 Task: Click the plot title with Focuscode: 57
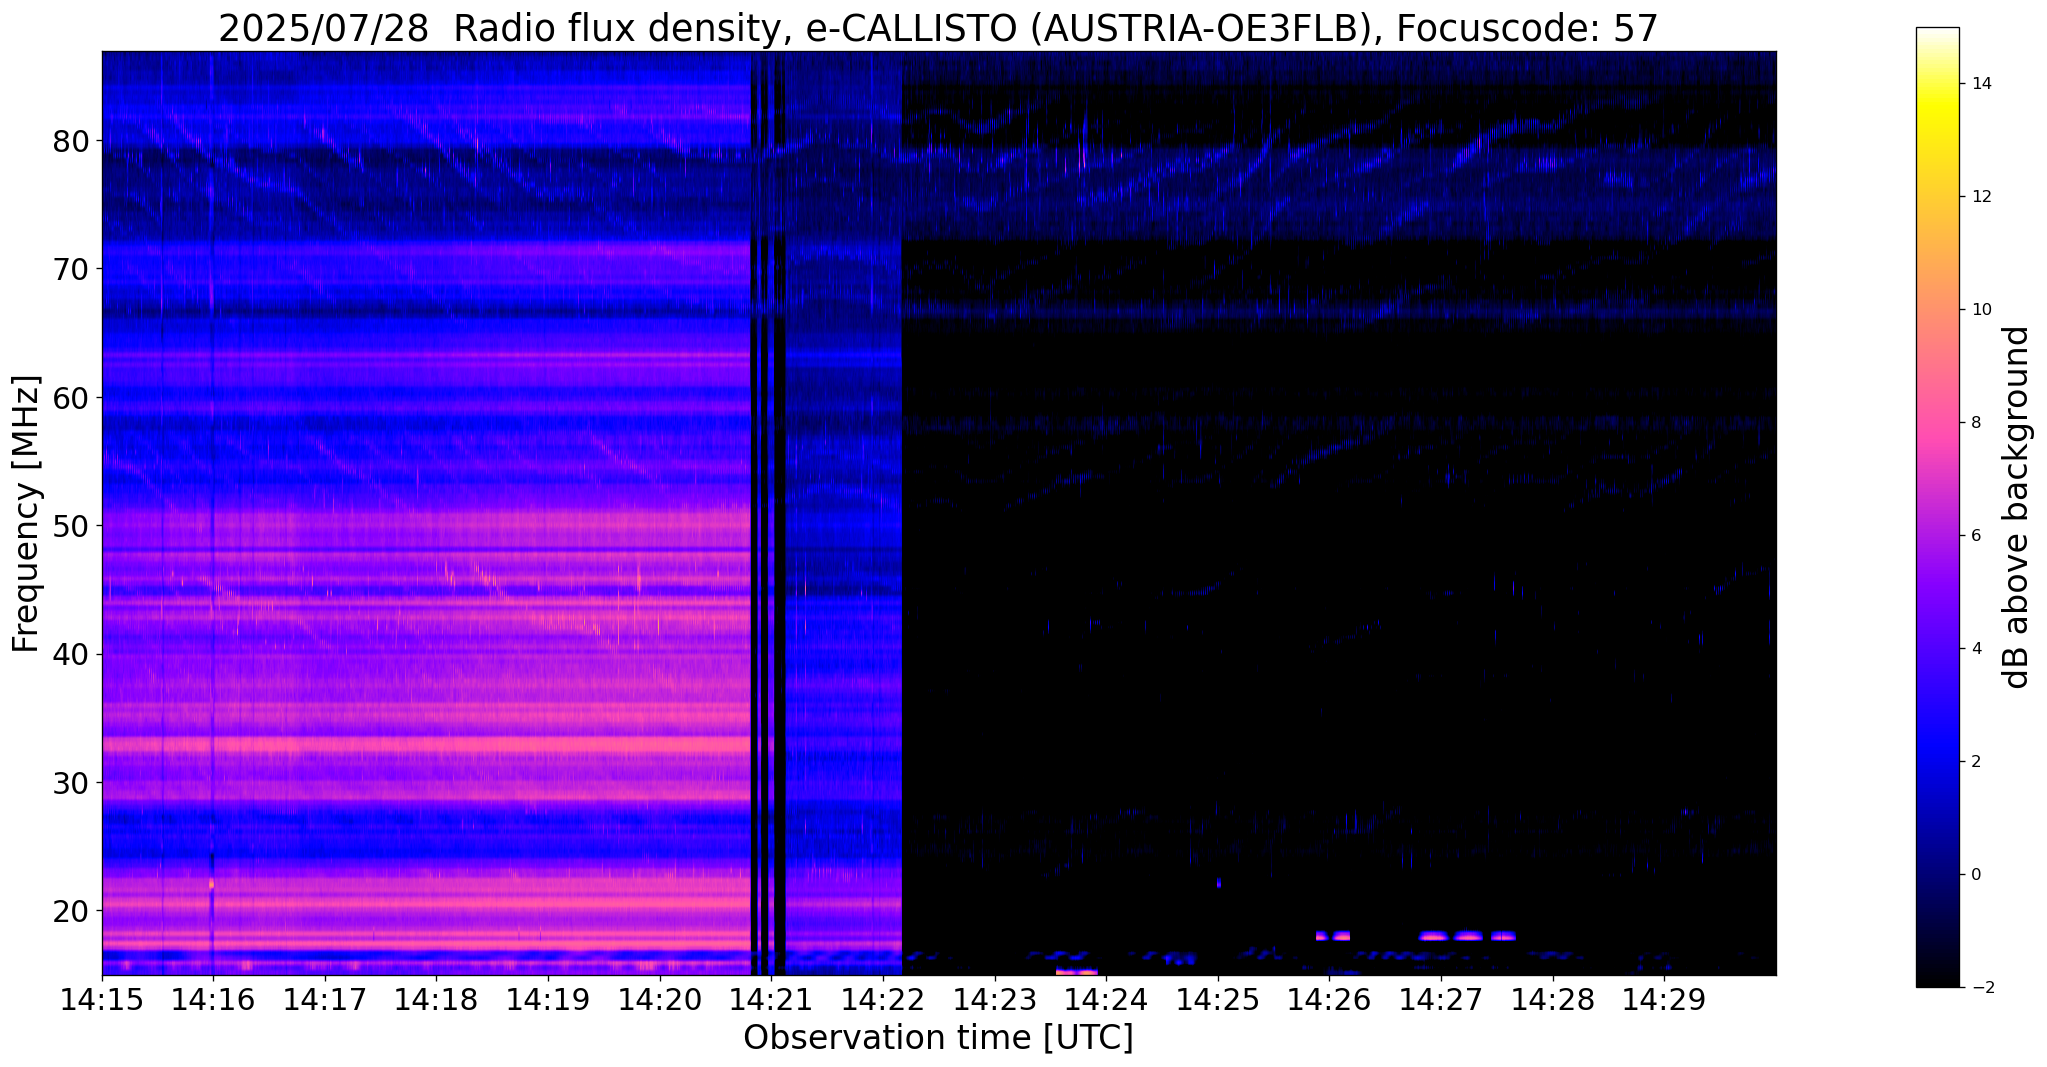pyautogui.click(x=938, y=28)
